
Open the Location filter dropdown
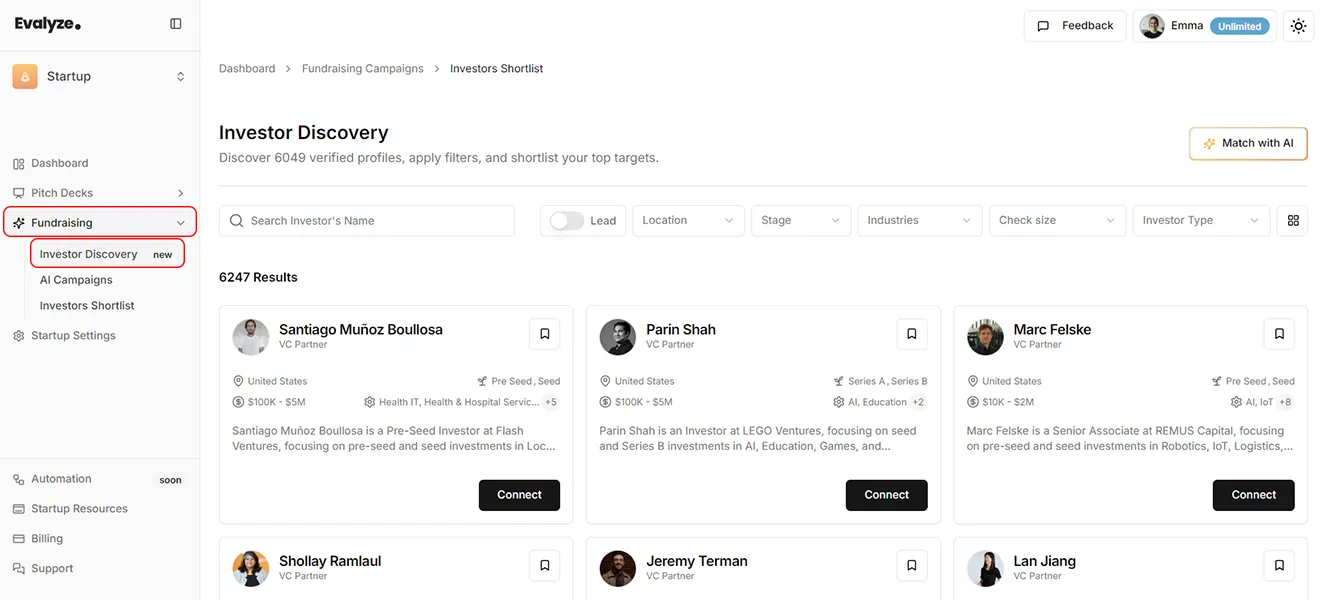tap(687, 220)
